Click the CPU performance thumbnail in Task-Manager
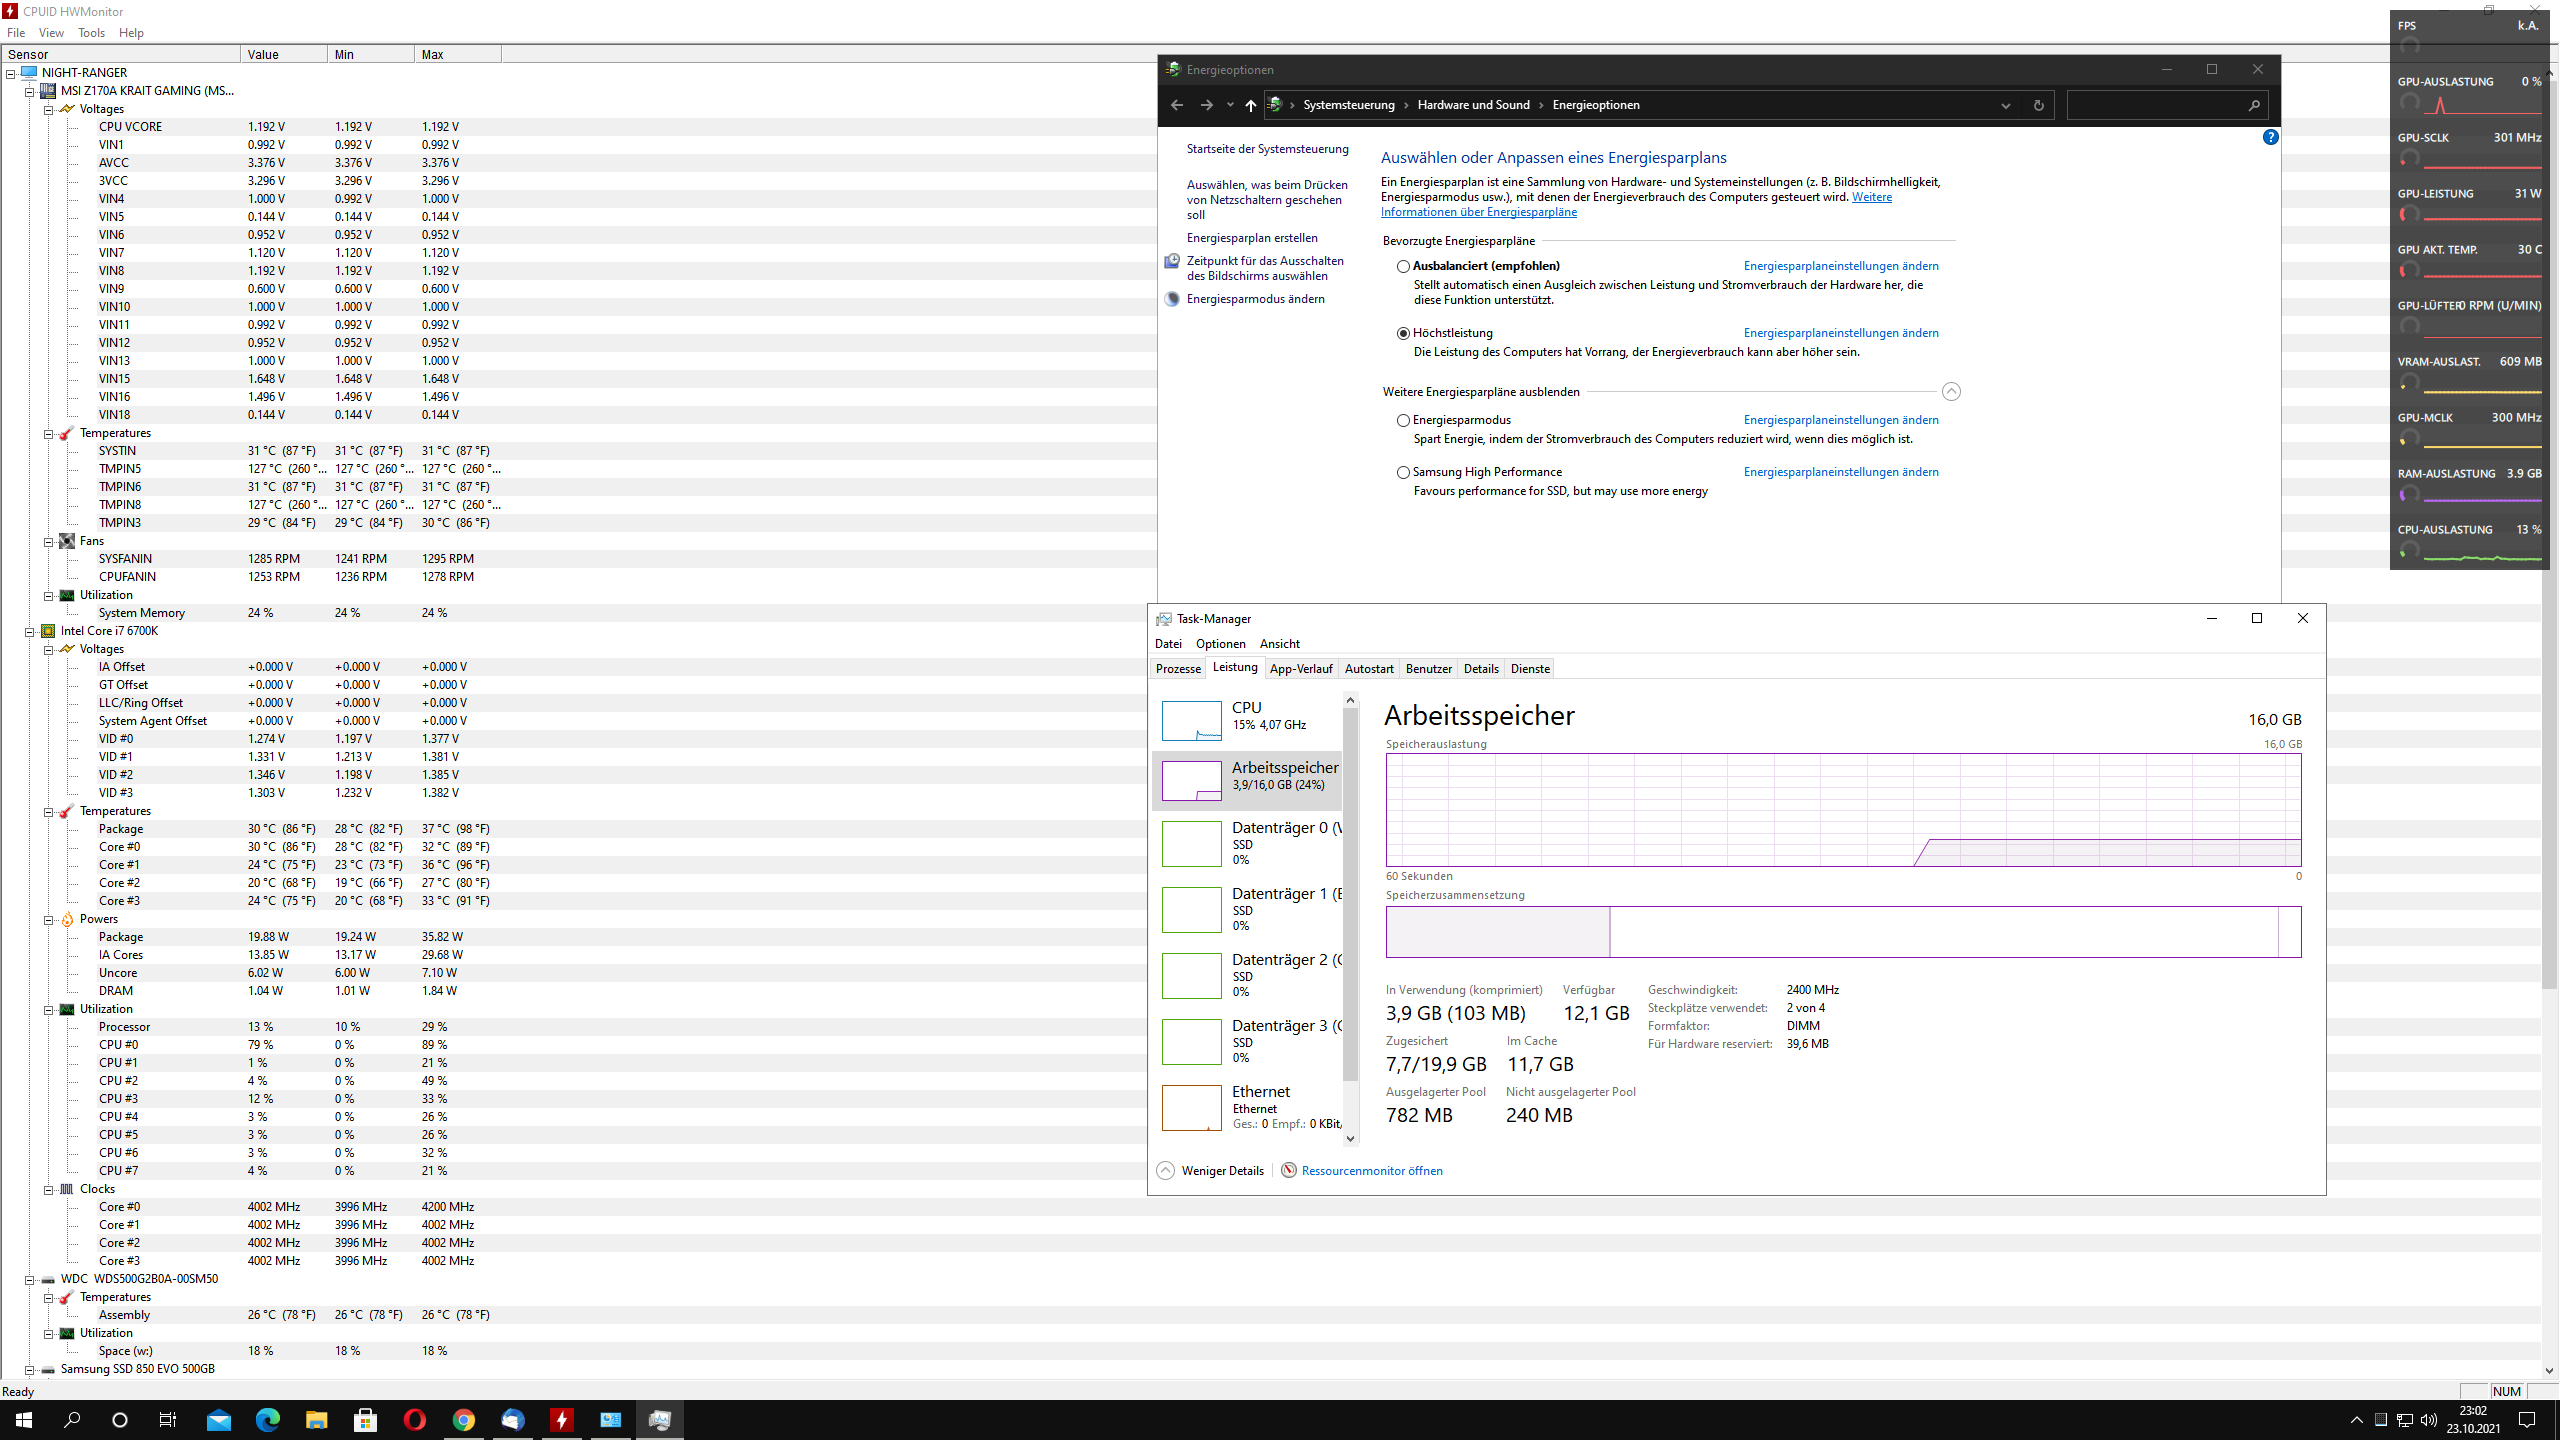The width and height of the screenshot is (2560, 1440). click(1191, 720)
